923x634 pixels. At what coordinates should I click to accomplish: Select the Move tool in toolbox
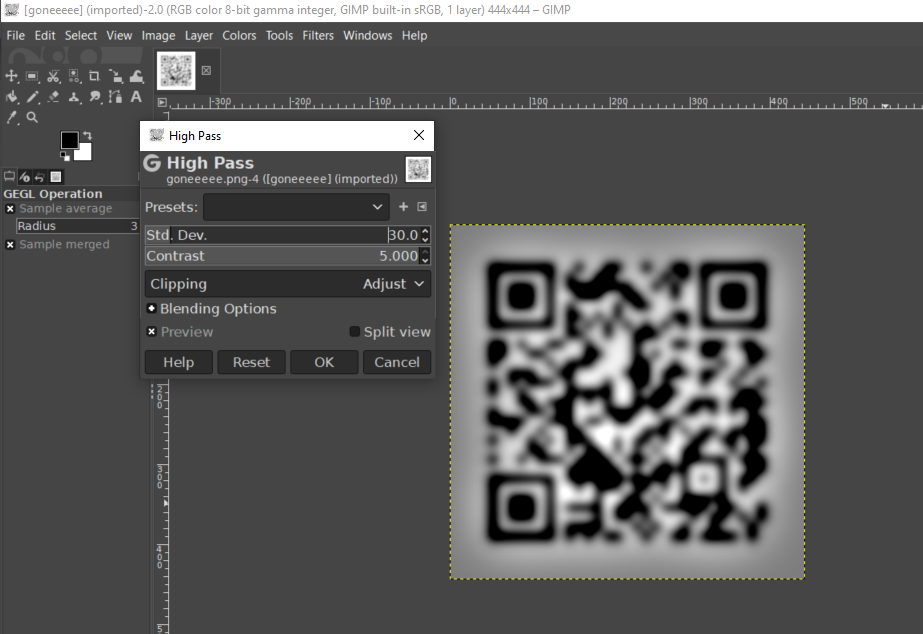point(12,76)
